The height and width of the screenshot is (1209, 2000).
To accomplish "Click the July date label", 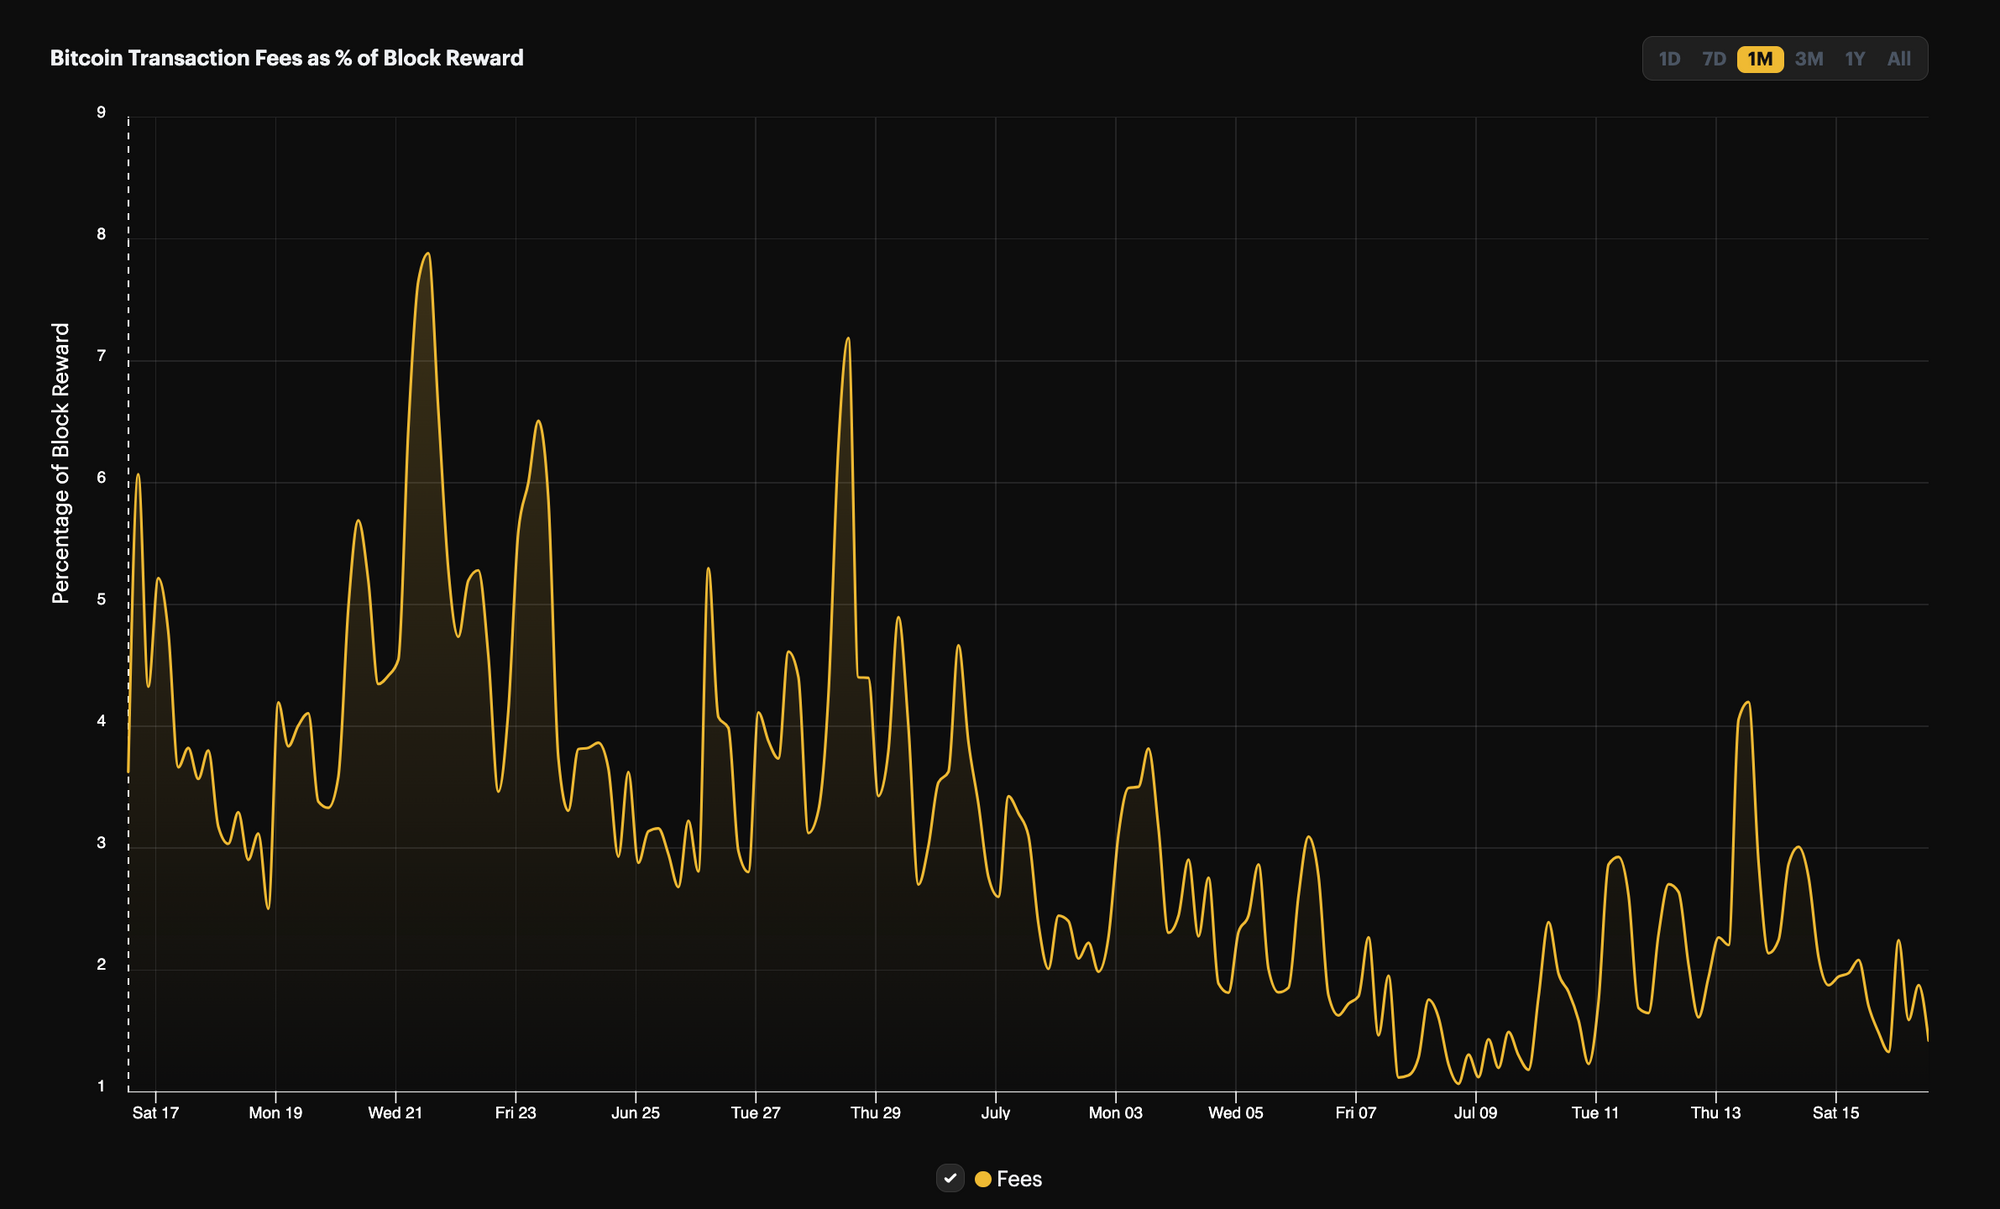I will (996, 1113).
